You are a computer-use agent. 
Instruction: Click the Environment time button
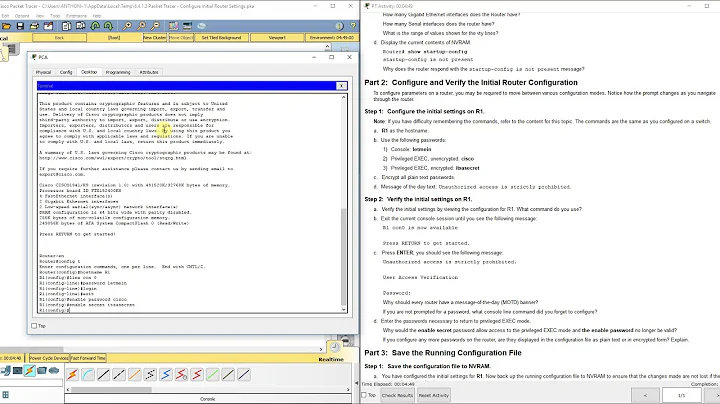332,38
